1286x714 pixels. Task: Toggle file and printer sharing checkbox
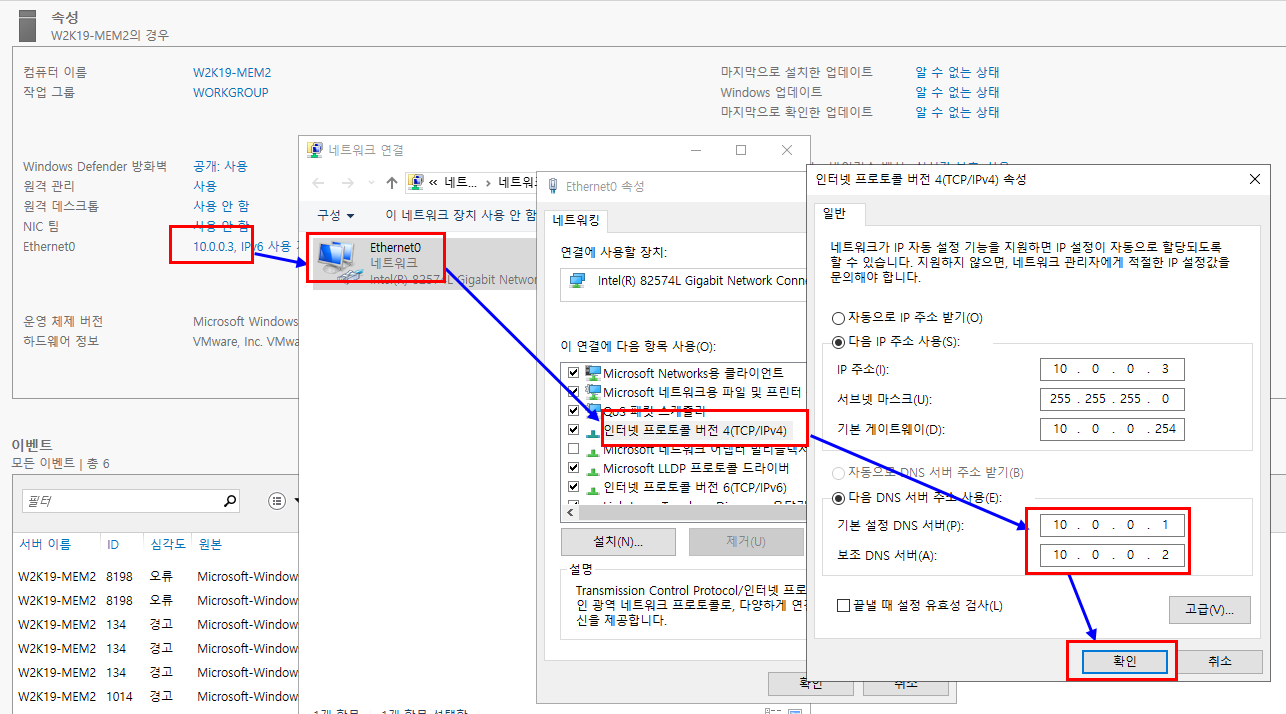(x=573, y=391)
